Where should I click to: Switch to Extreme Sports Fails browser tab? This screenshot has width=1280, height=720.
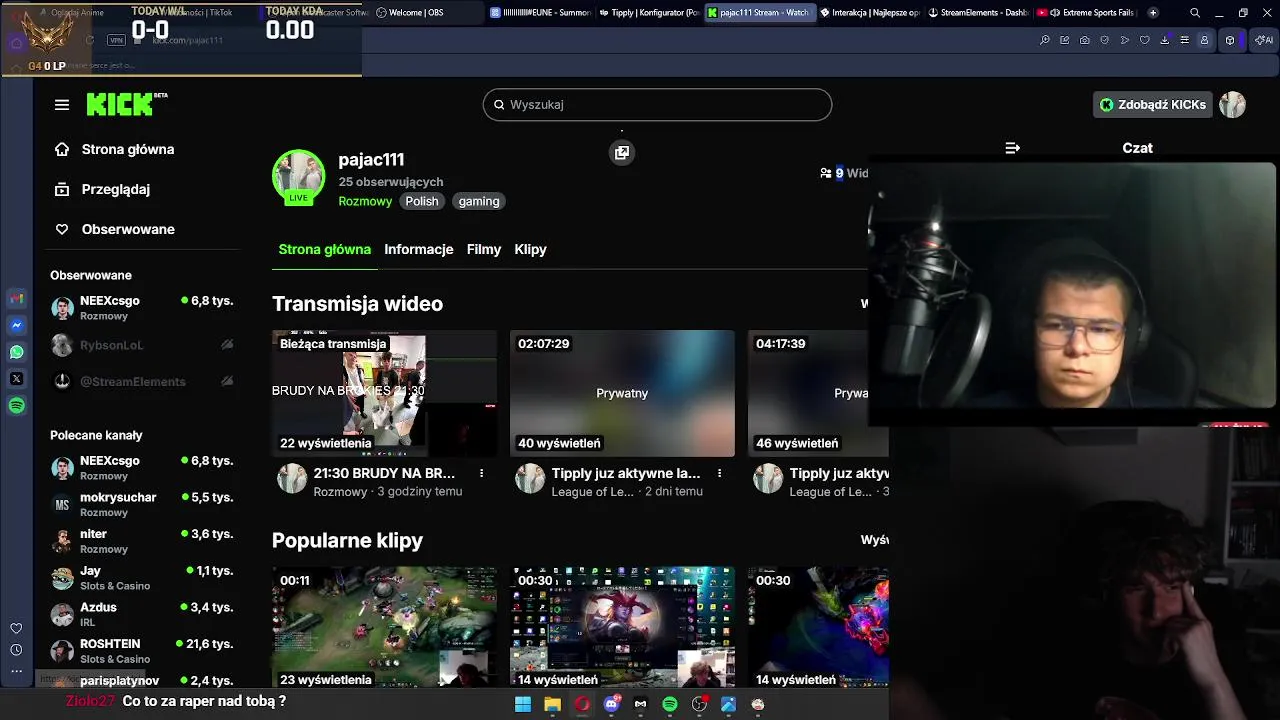[x=1087, y=13]
